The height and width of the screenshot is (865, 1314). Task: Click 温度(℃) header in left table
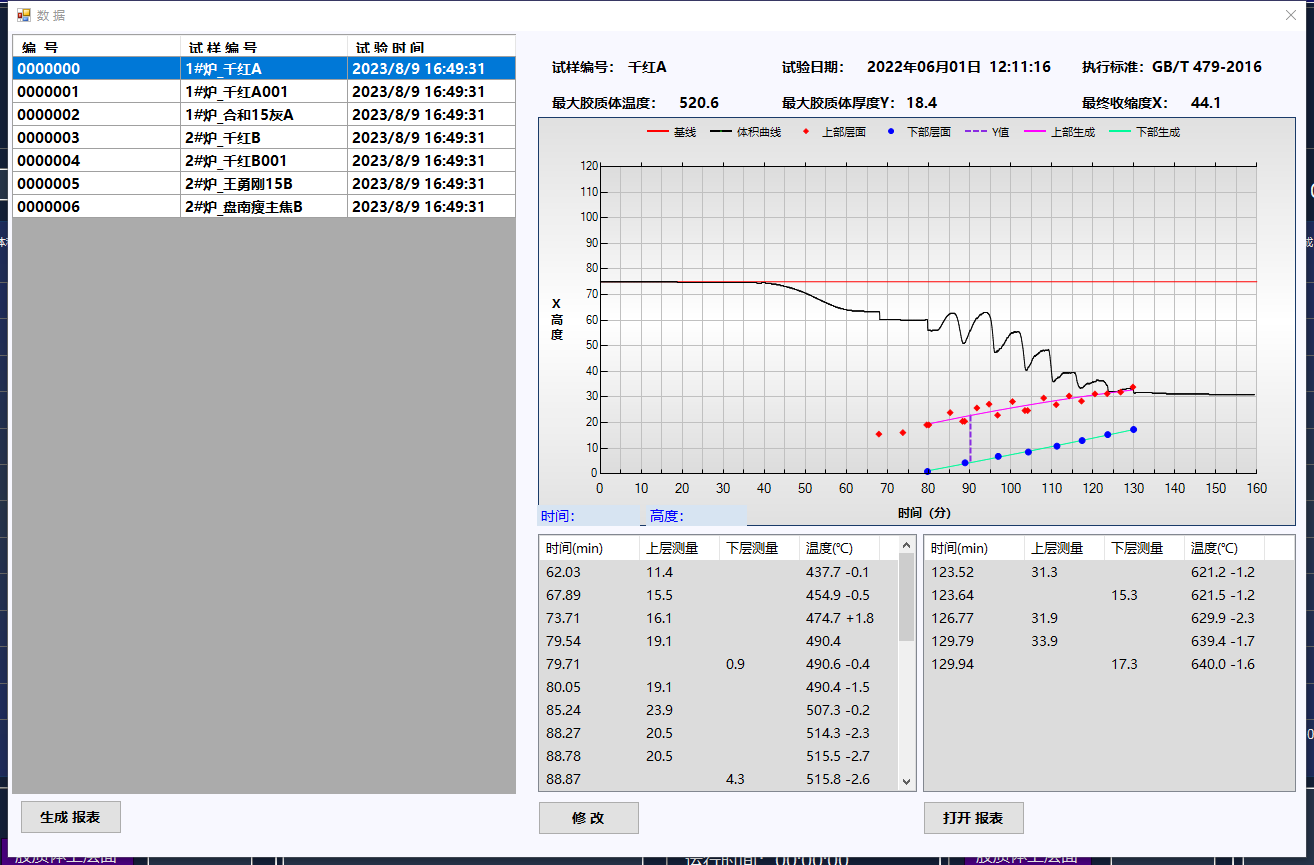coord(839,548)
